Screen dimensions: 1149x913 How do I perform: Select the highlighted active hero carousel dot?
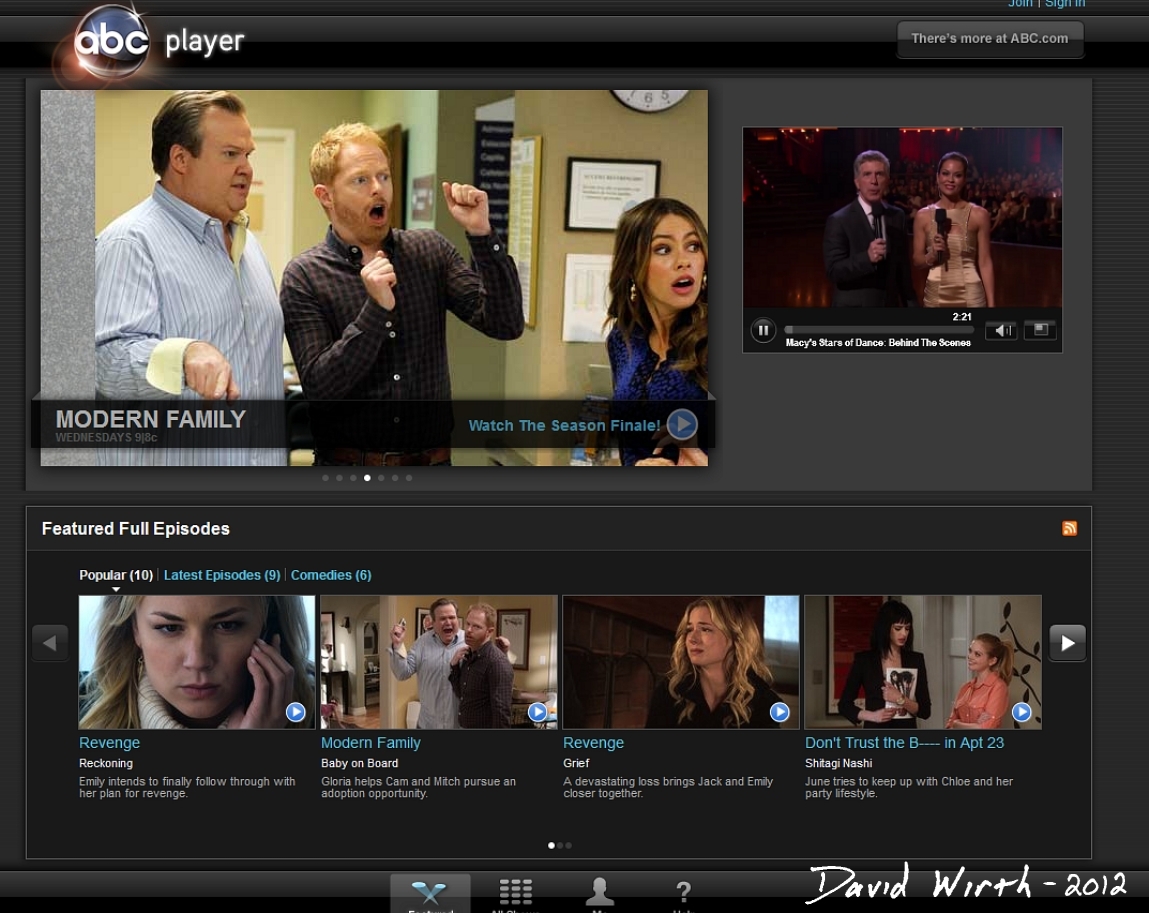point(367,478)
